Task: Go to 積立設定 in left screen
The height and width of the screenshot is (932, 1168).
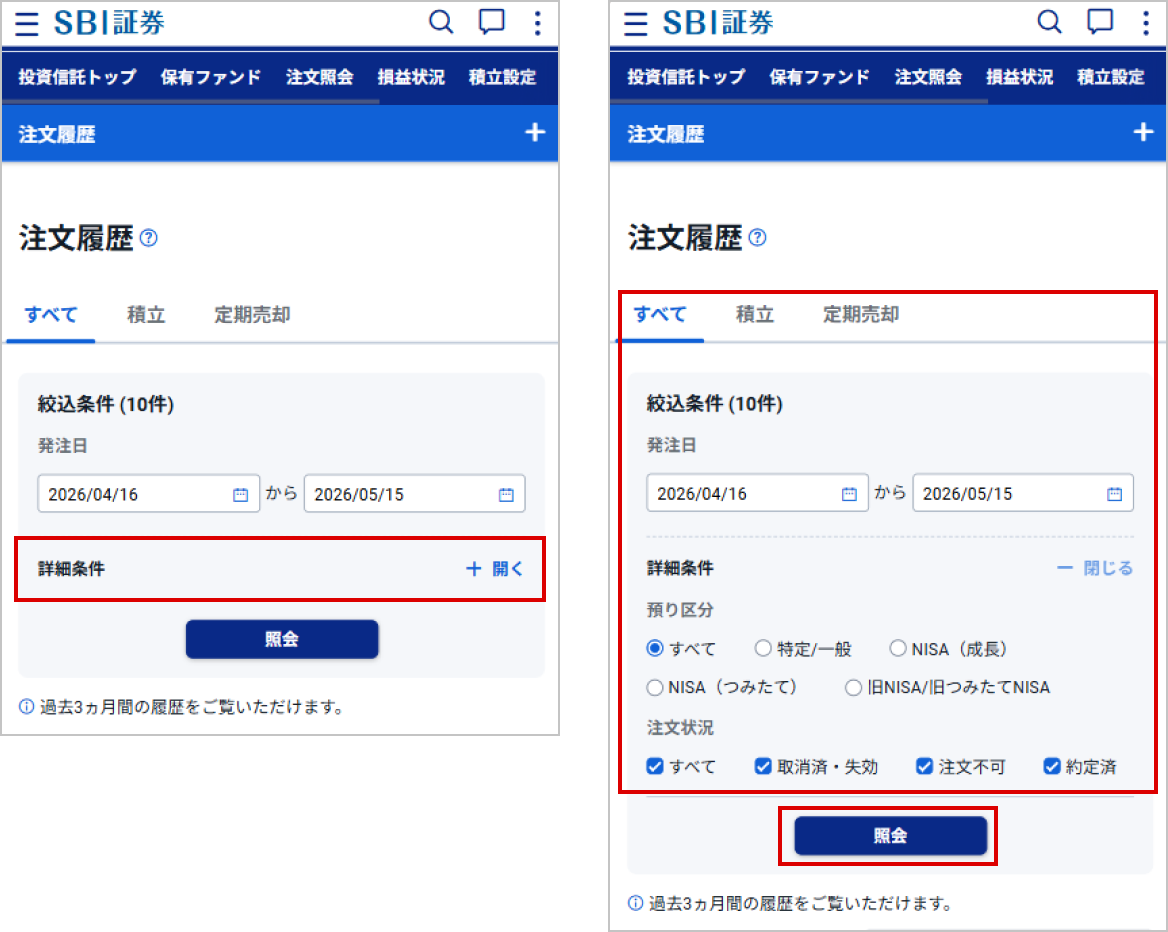Action: click(502, 77)
